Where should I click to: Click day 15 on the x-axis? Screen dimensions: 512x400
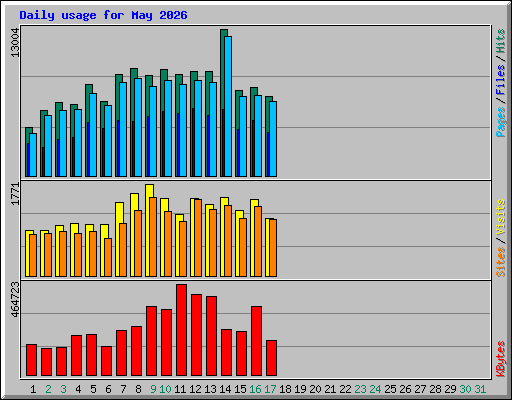pos(240,389)
